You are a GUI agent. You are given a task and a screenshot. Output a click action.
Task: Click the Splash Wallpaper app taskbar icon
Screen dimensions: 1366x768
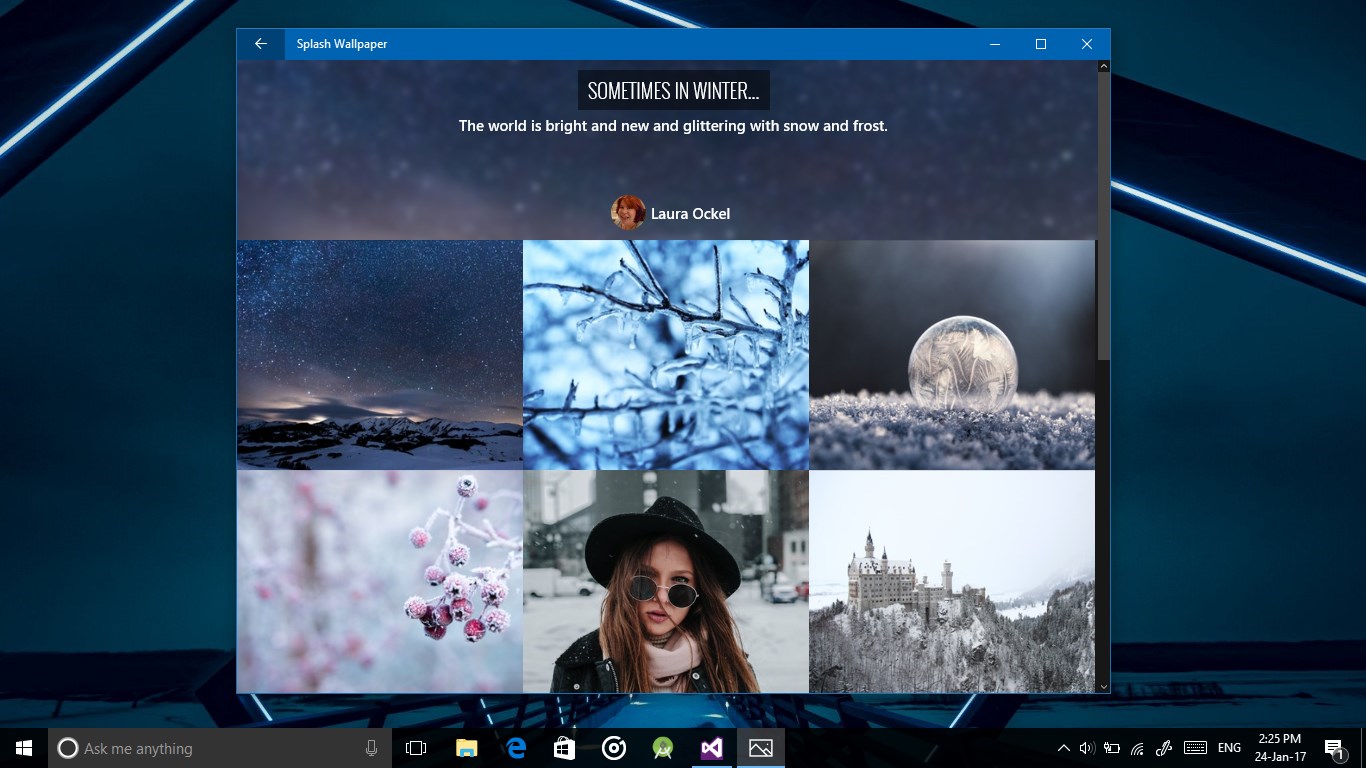(x=760, y=748)
